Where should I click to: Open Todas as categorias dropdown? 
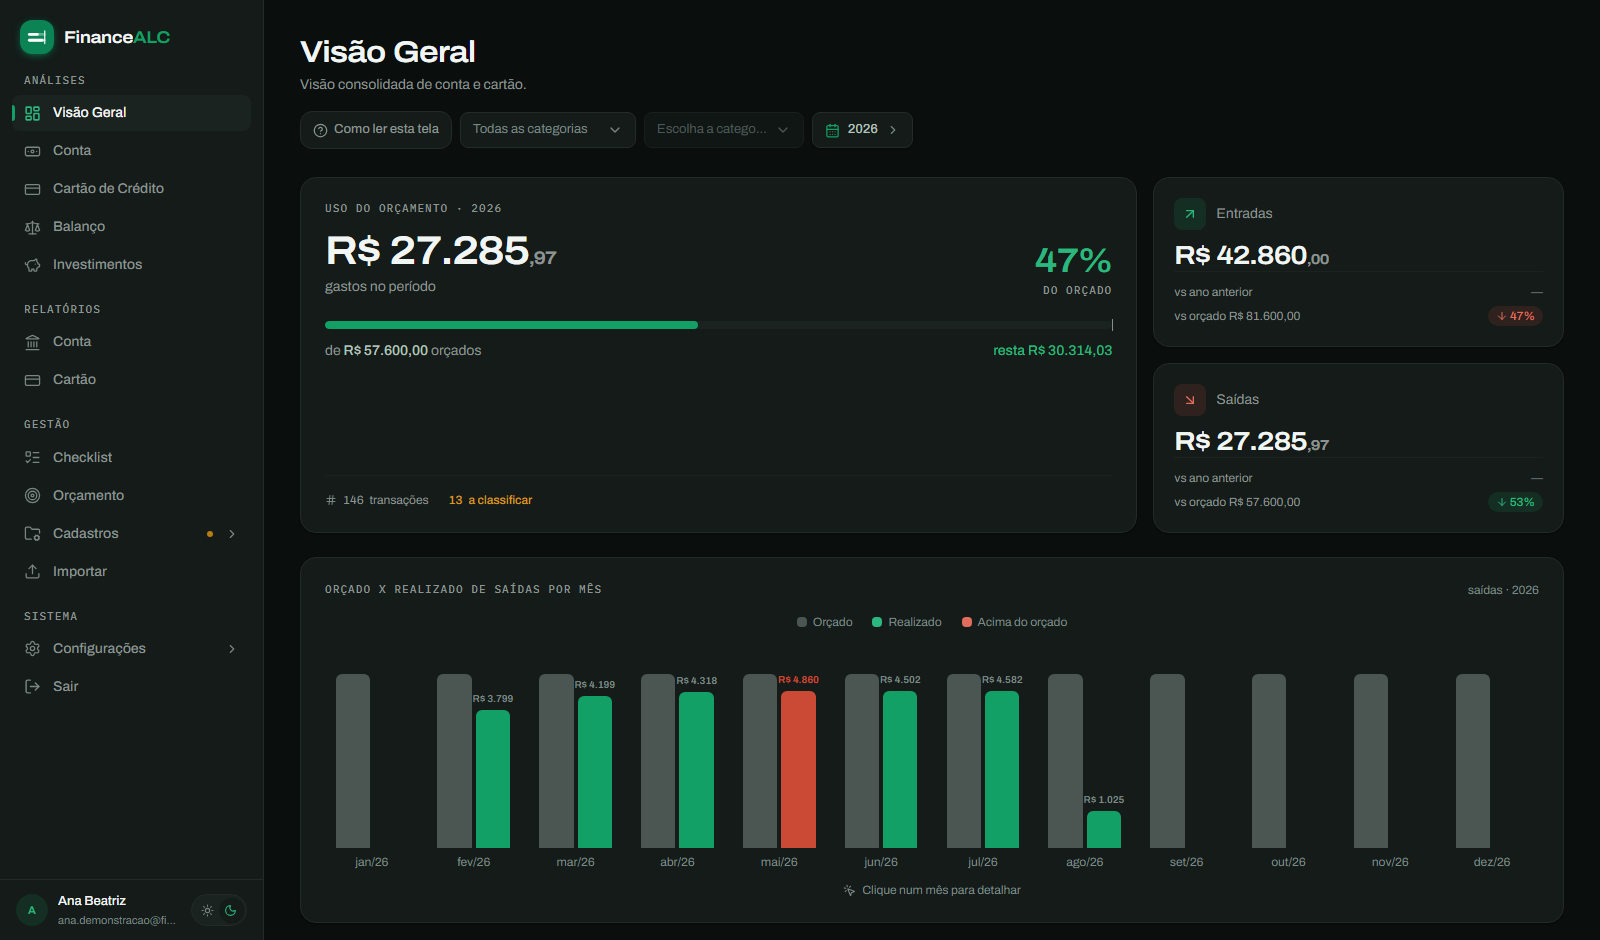548,130
